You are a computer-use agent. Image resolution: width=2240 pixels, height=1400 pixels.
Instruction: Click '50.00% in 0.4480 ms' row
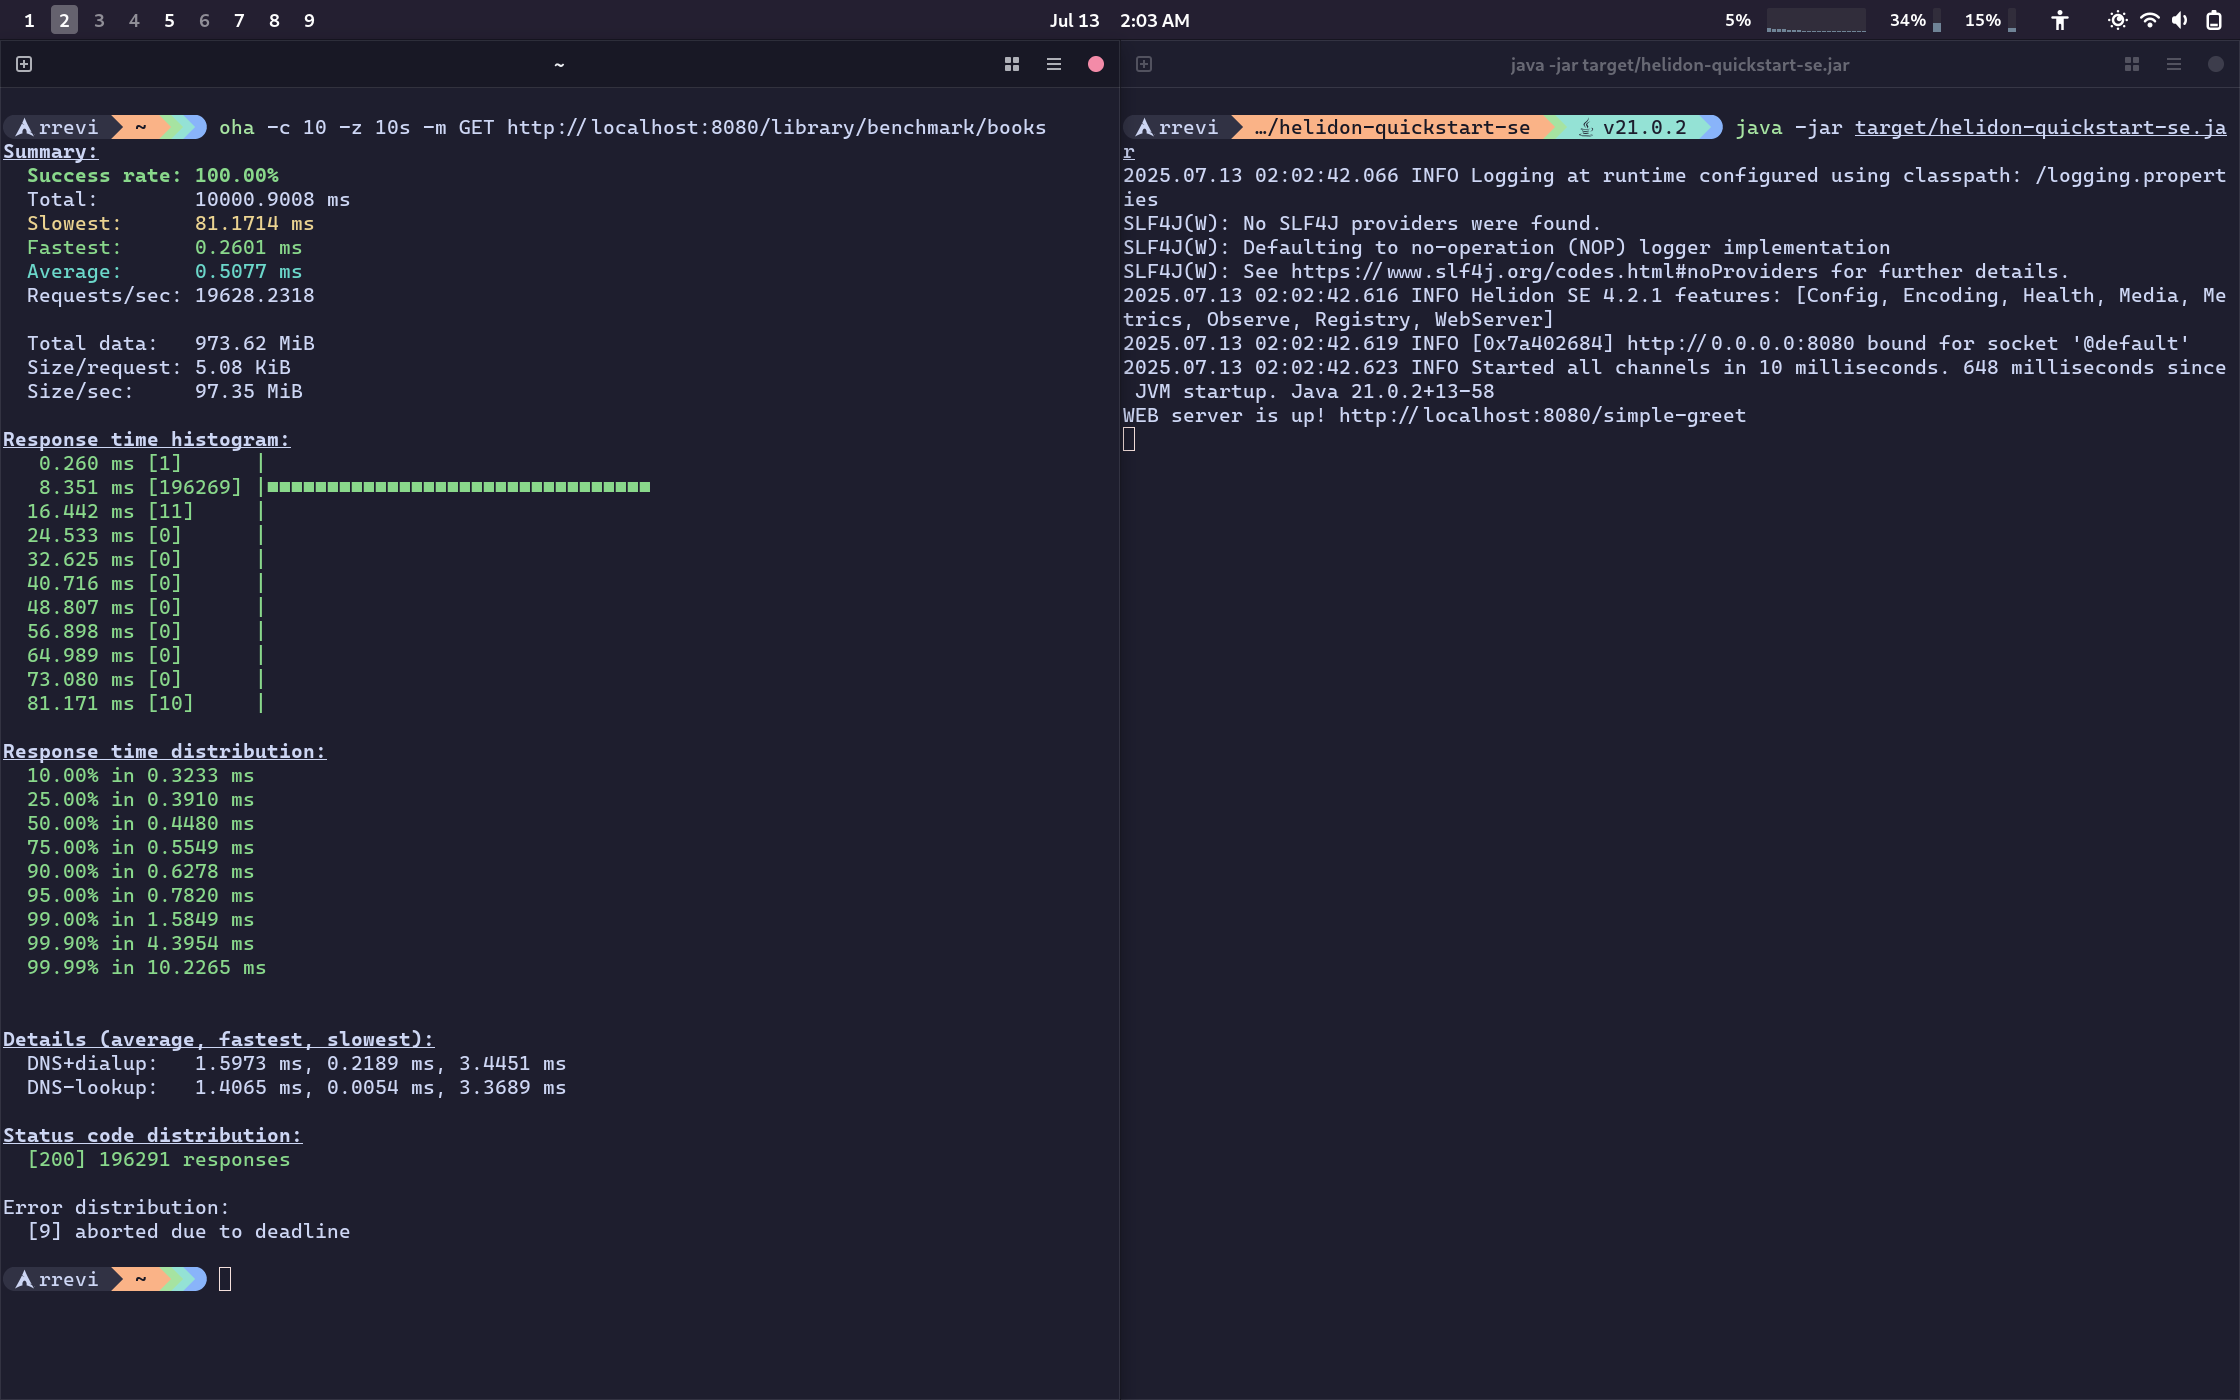point(140,824)
